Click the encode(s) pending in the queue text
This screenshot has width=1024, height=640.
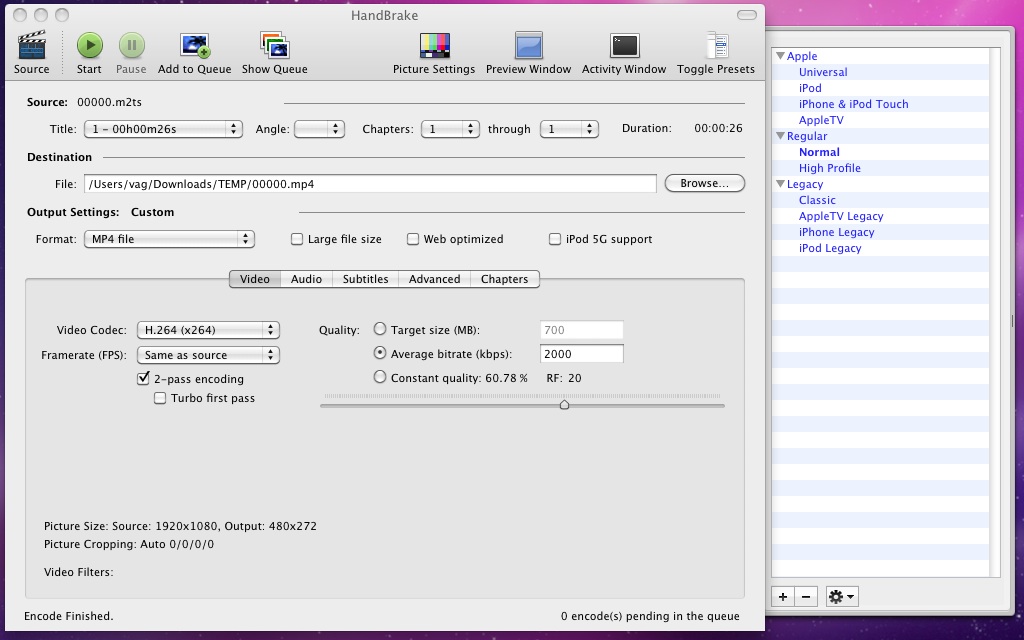click(x=650, y=616)
